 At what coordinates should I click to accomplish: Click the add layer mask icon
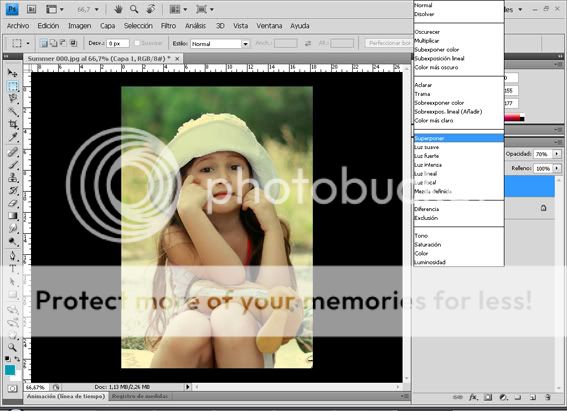point(488,397)
